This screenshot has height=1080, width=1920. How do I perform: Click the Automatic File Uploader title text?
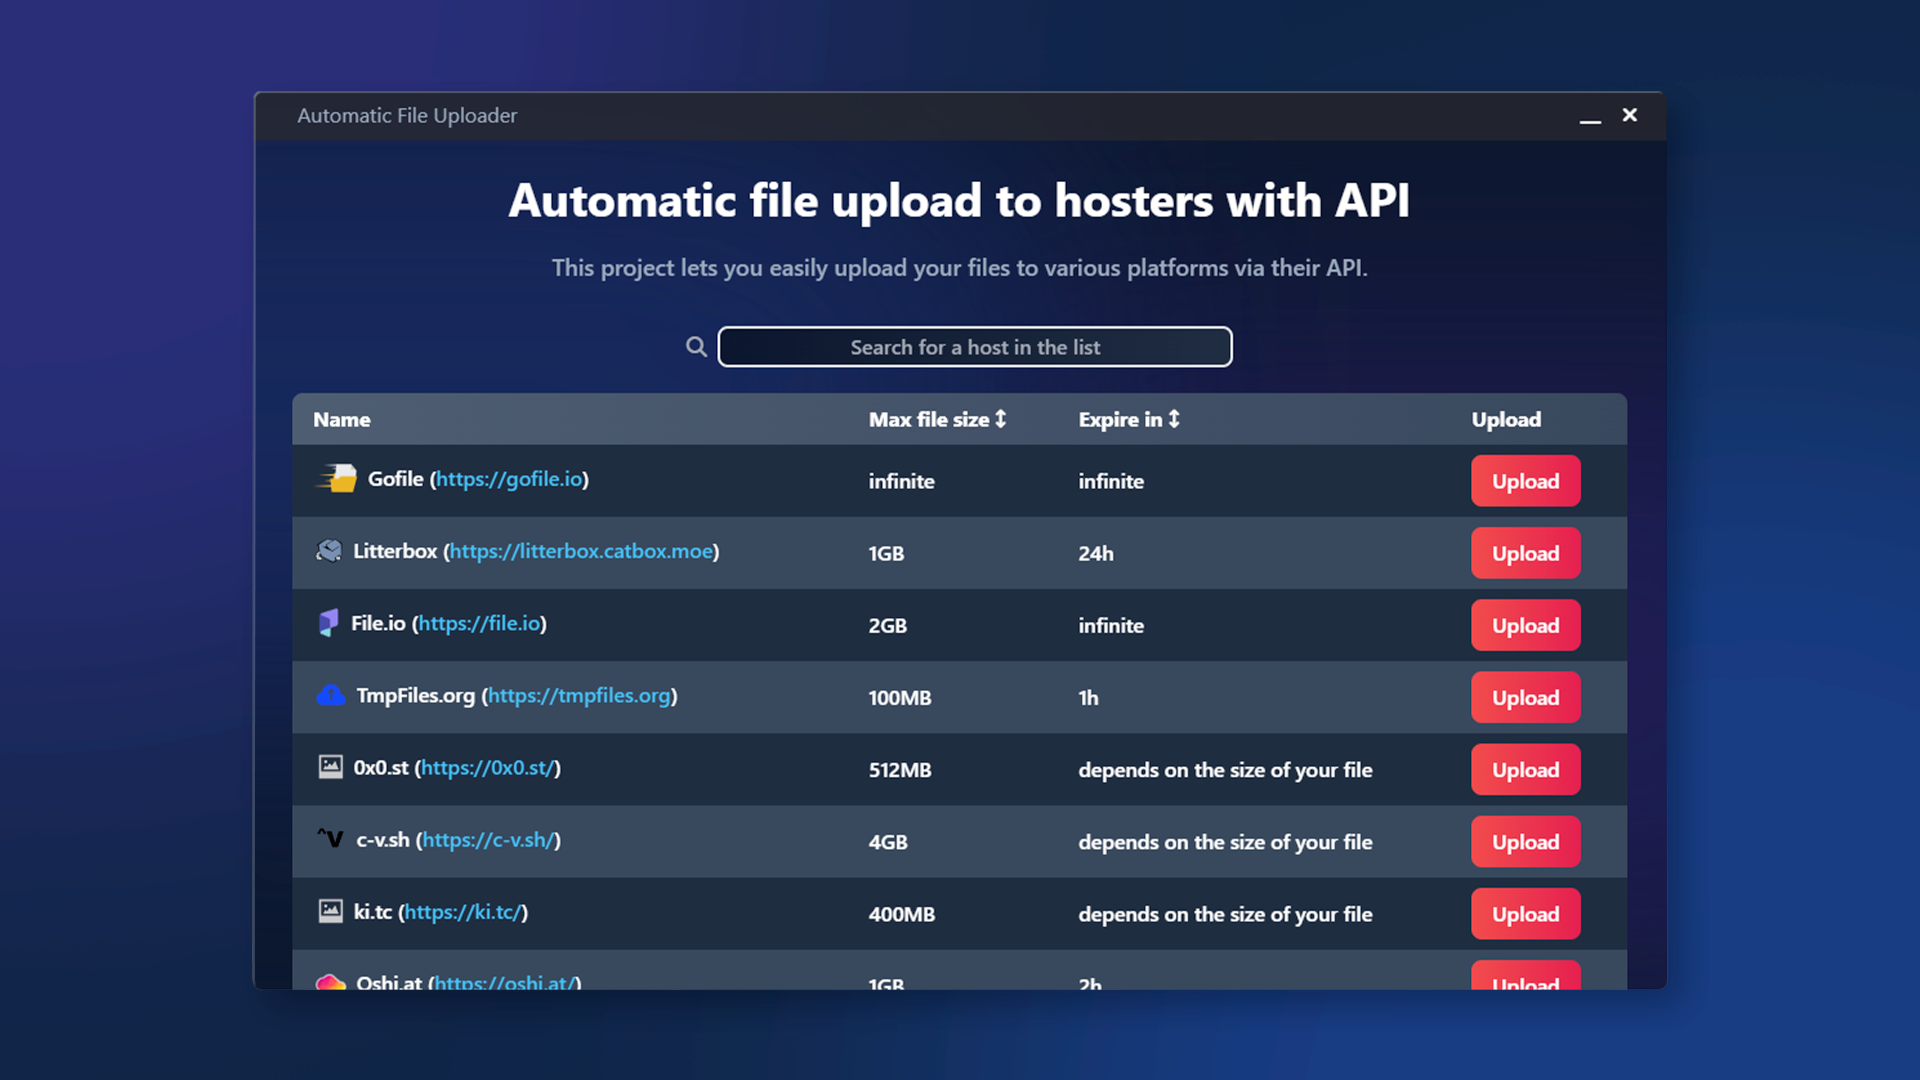click(407, 115)
